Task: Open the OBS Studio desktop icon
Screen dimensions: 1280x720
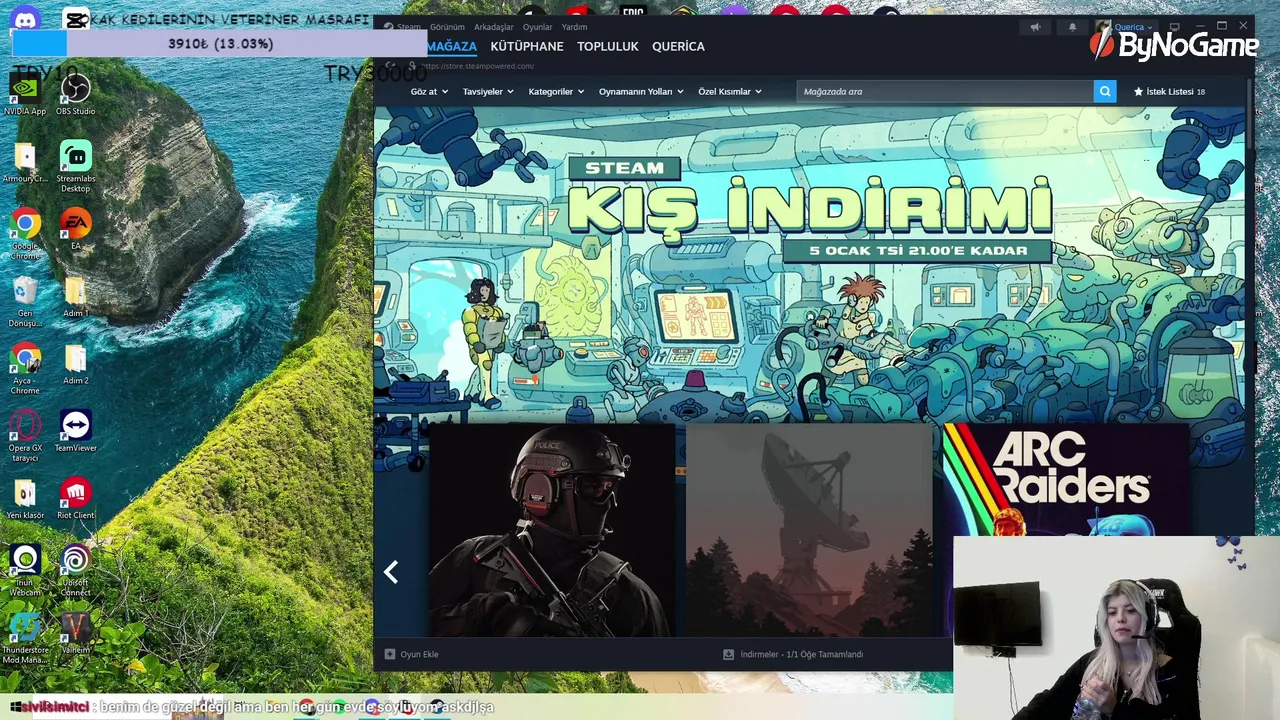Action: tap(75, 95)
